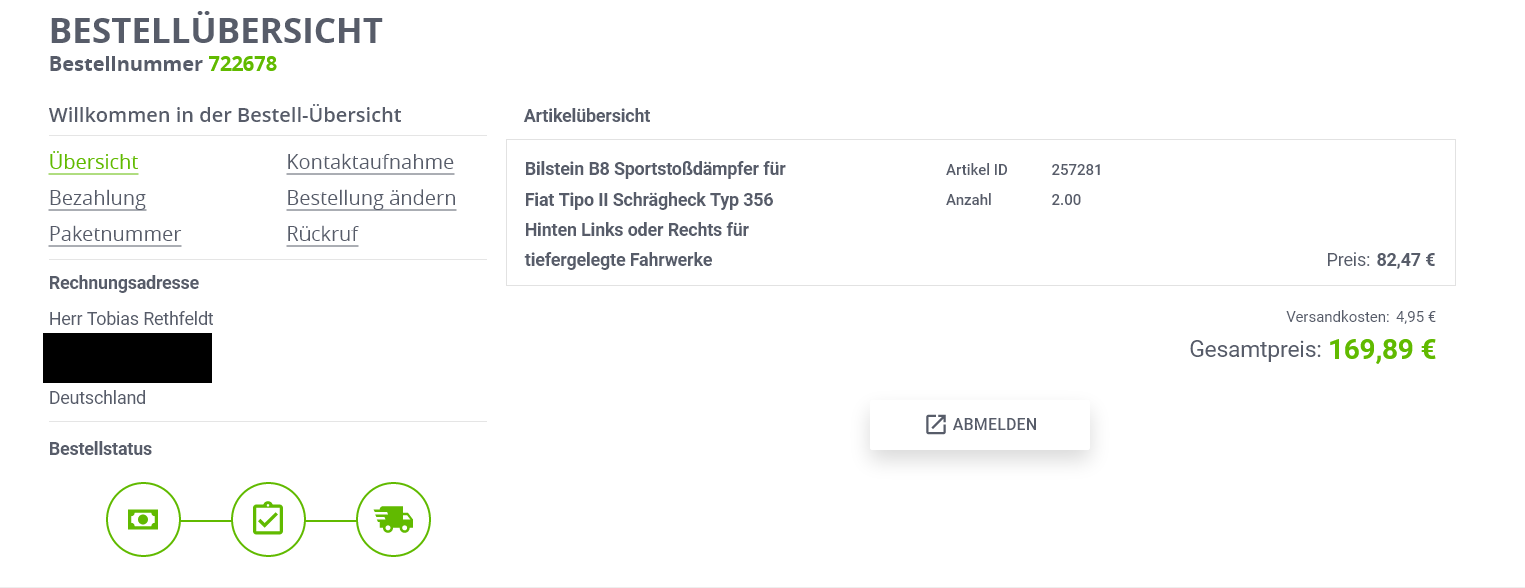Image resolution: width=1525 pixels, height=588 pixels.
Task: Click the green order number 722678
Action: 242,64
